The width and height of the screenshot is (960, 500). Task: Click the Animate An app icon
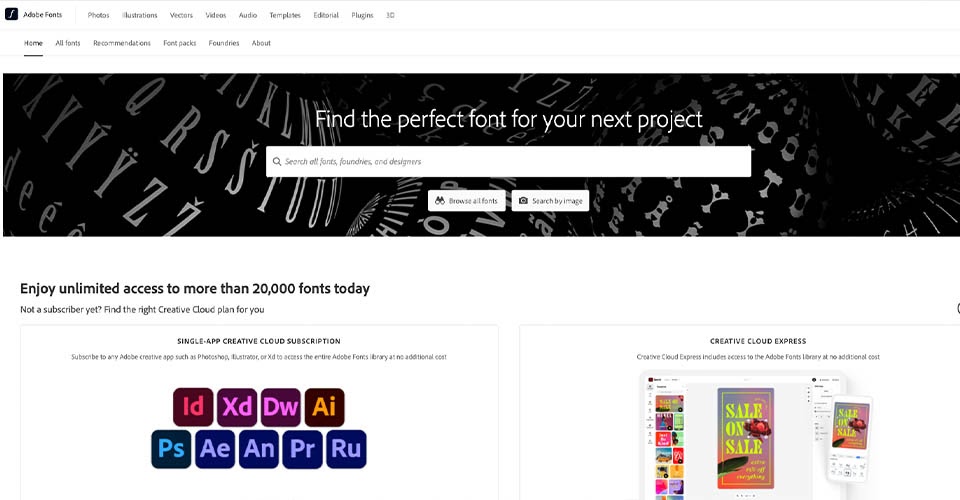(x=259, y=449)
